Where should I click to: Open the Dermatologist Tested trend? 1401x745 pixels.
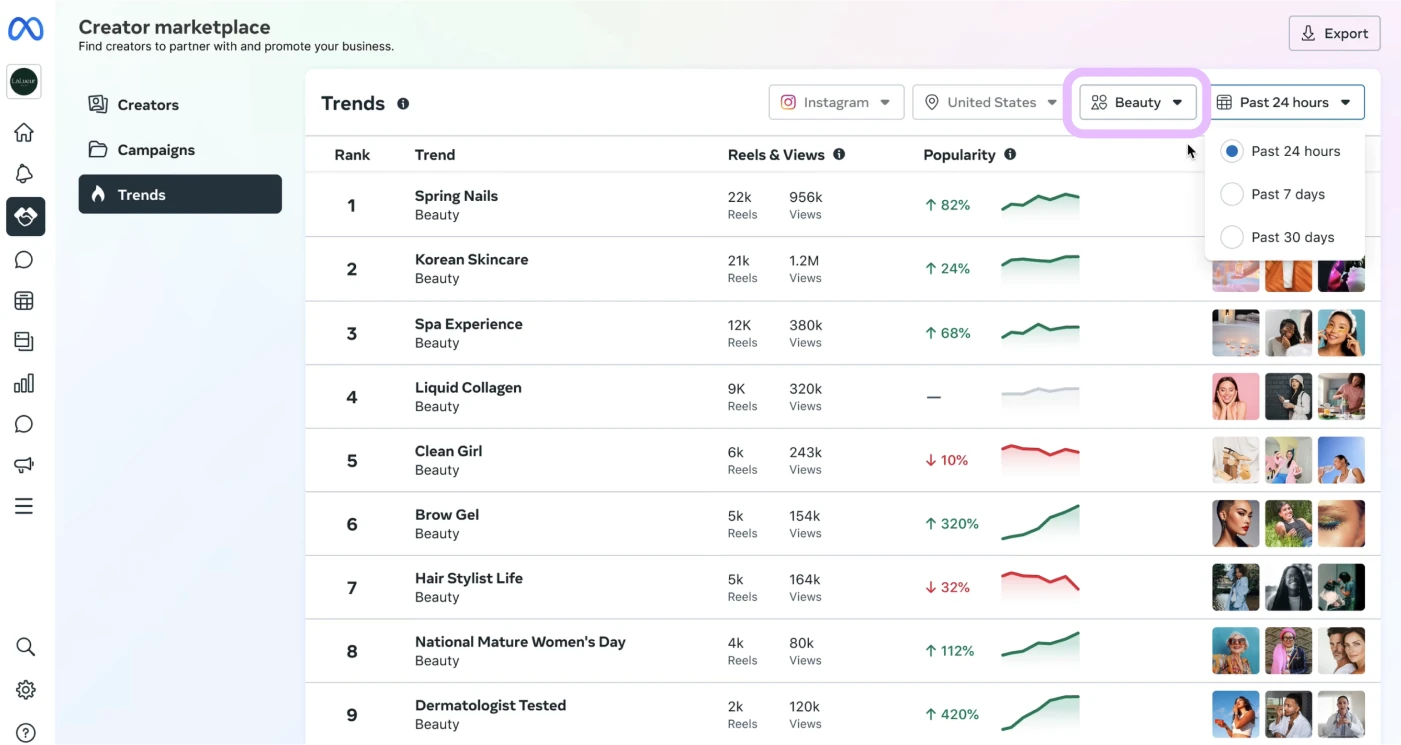(490, 705)
